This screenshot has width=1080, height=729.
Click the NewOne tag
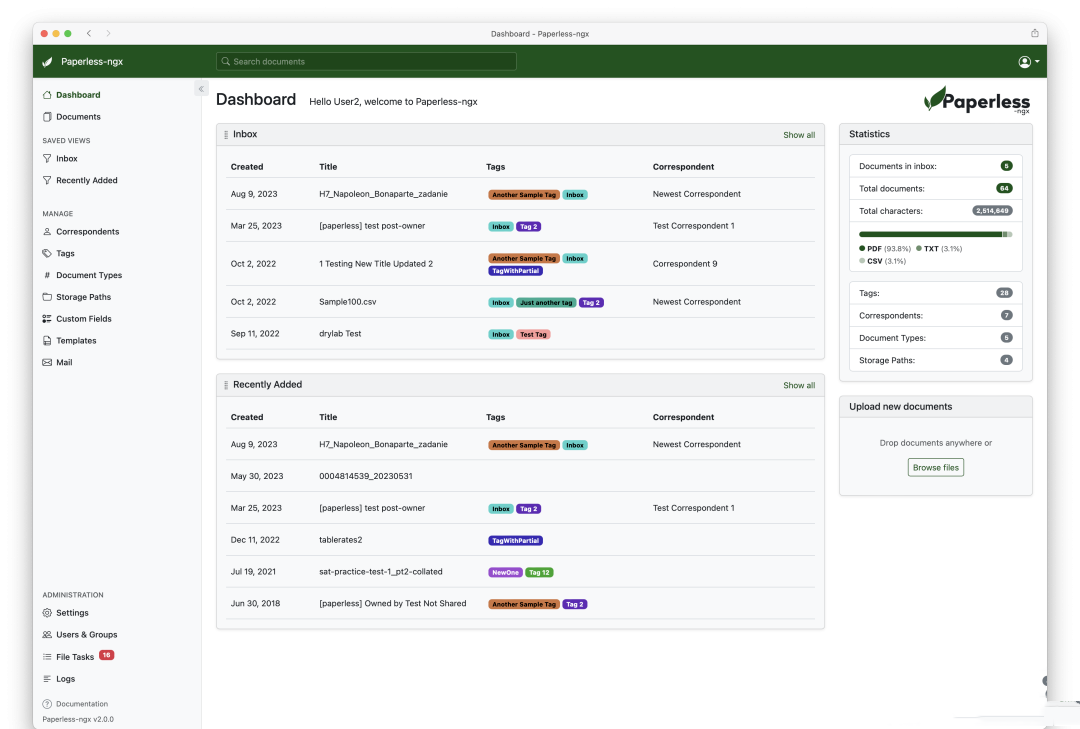[x=506, y=573]
